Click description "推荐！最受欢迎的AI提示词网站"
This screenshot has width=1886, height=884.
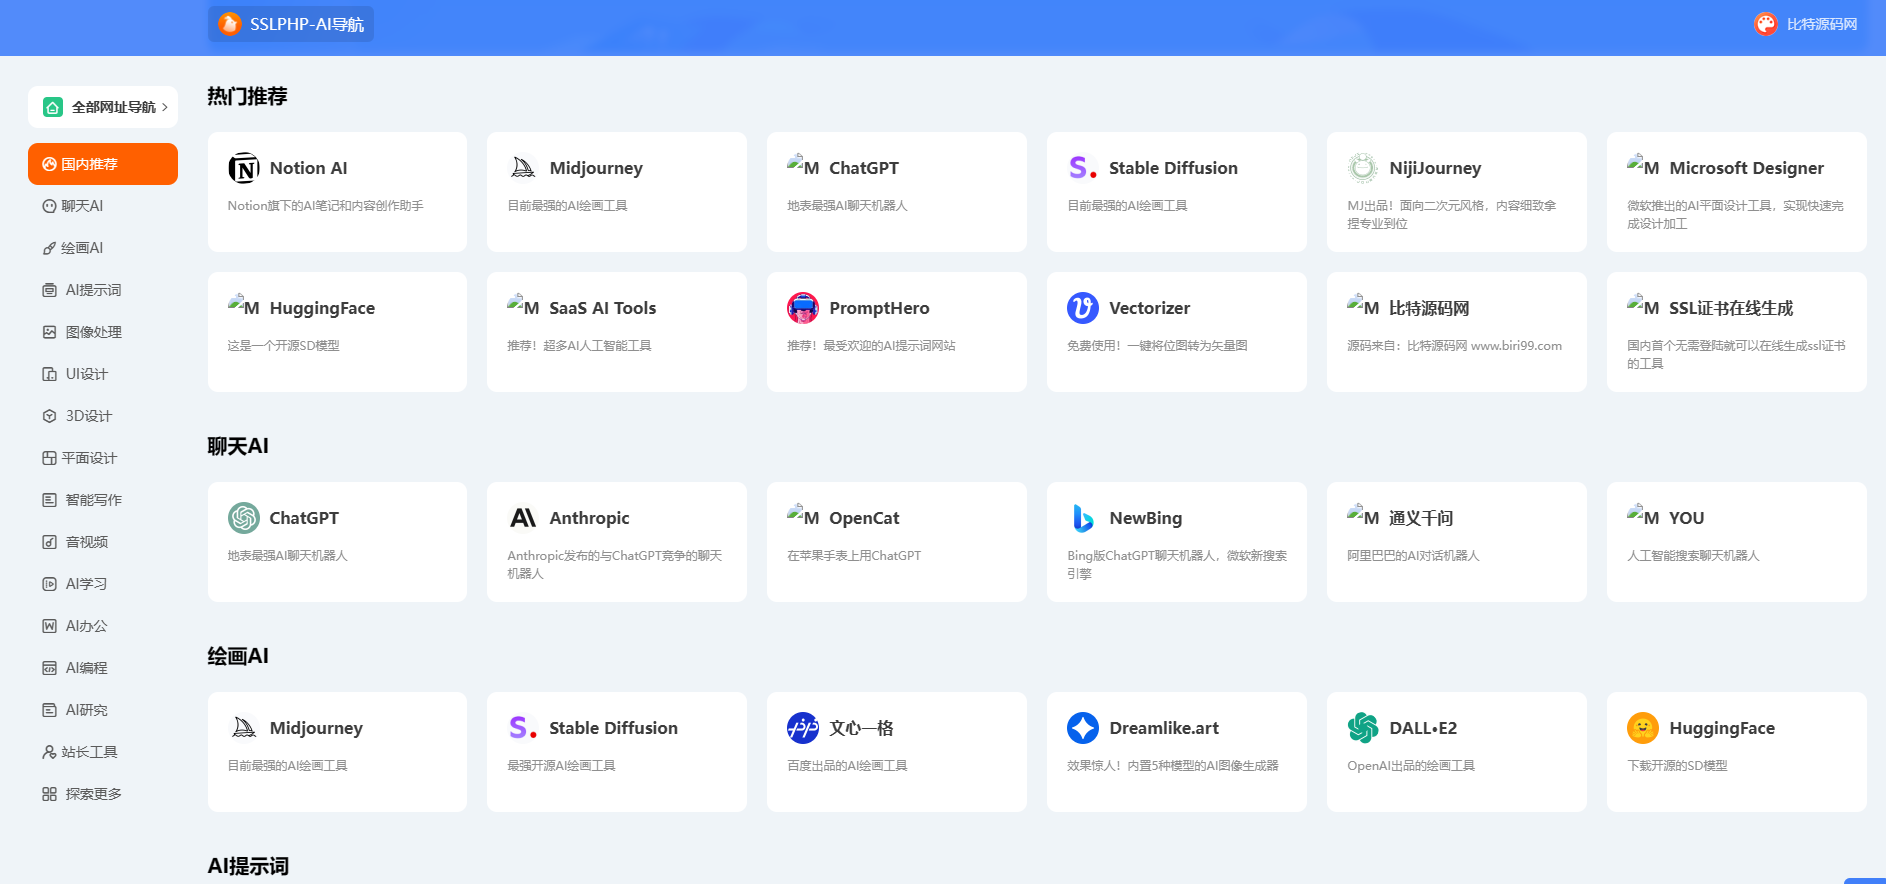point(871,346)
